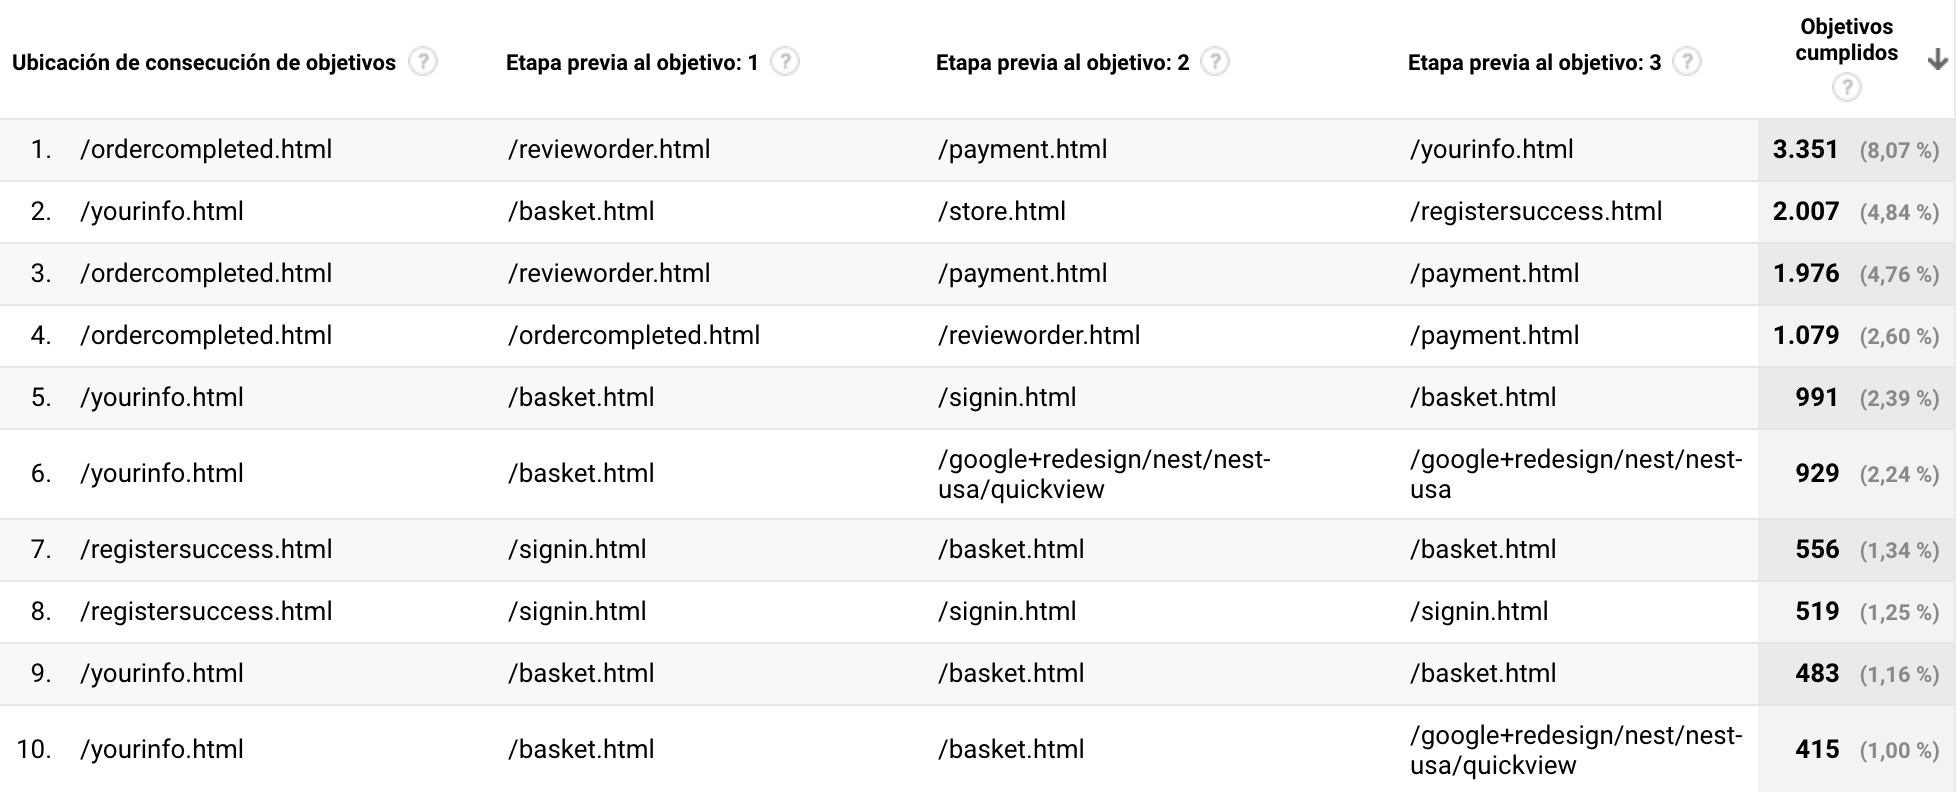Click Etapa previa al objetivo: 3 column header
The image size is (1956, 792).
click(1535, 63)
